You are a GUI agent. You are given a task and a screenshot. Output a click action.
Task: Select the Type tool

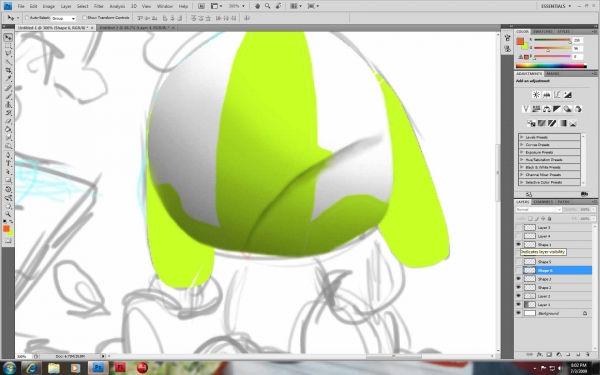pos(8,164)
